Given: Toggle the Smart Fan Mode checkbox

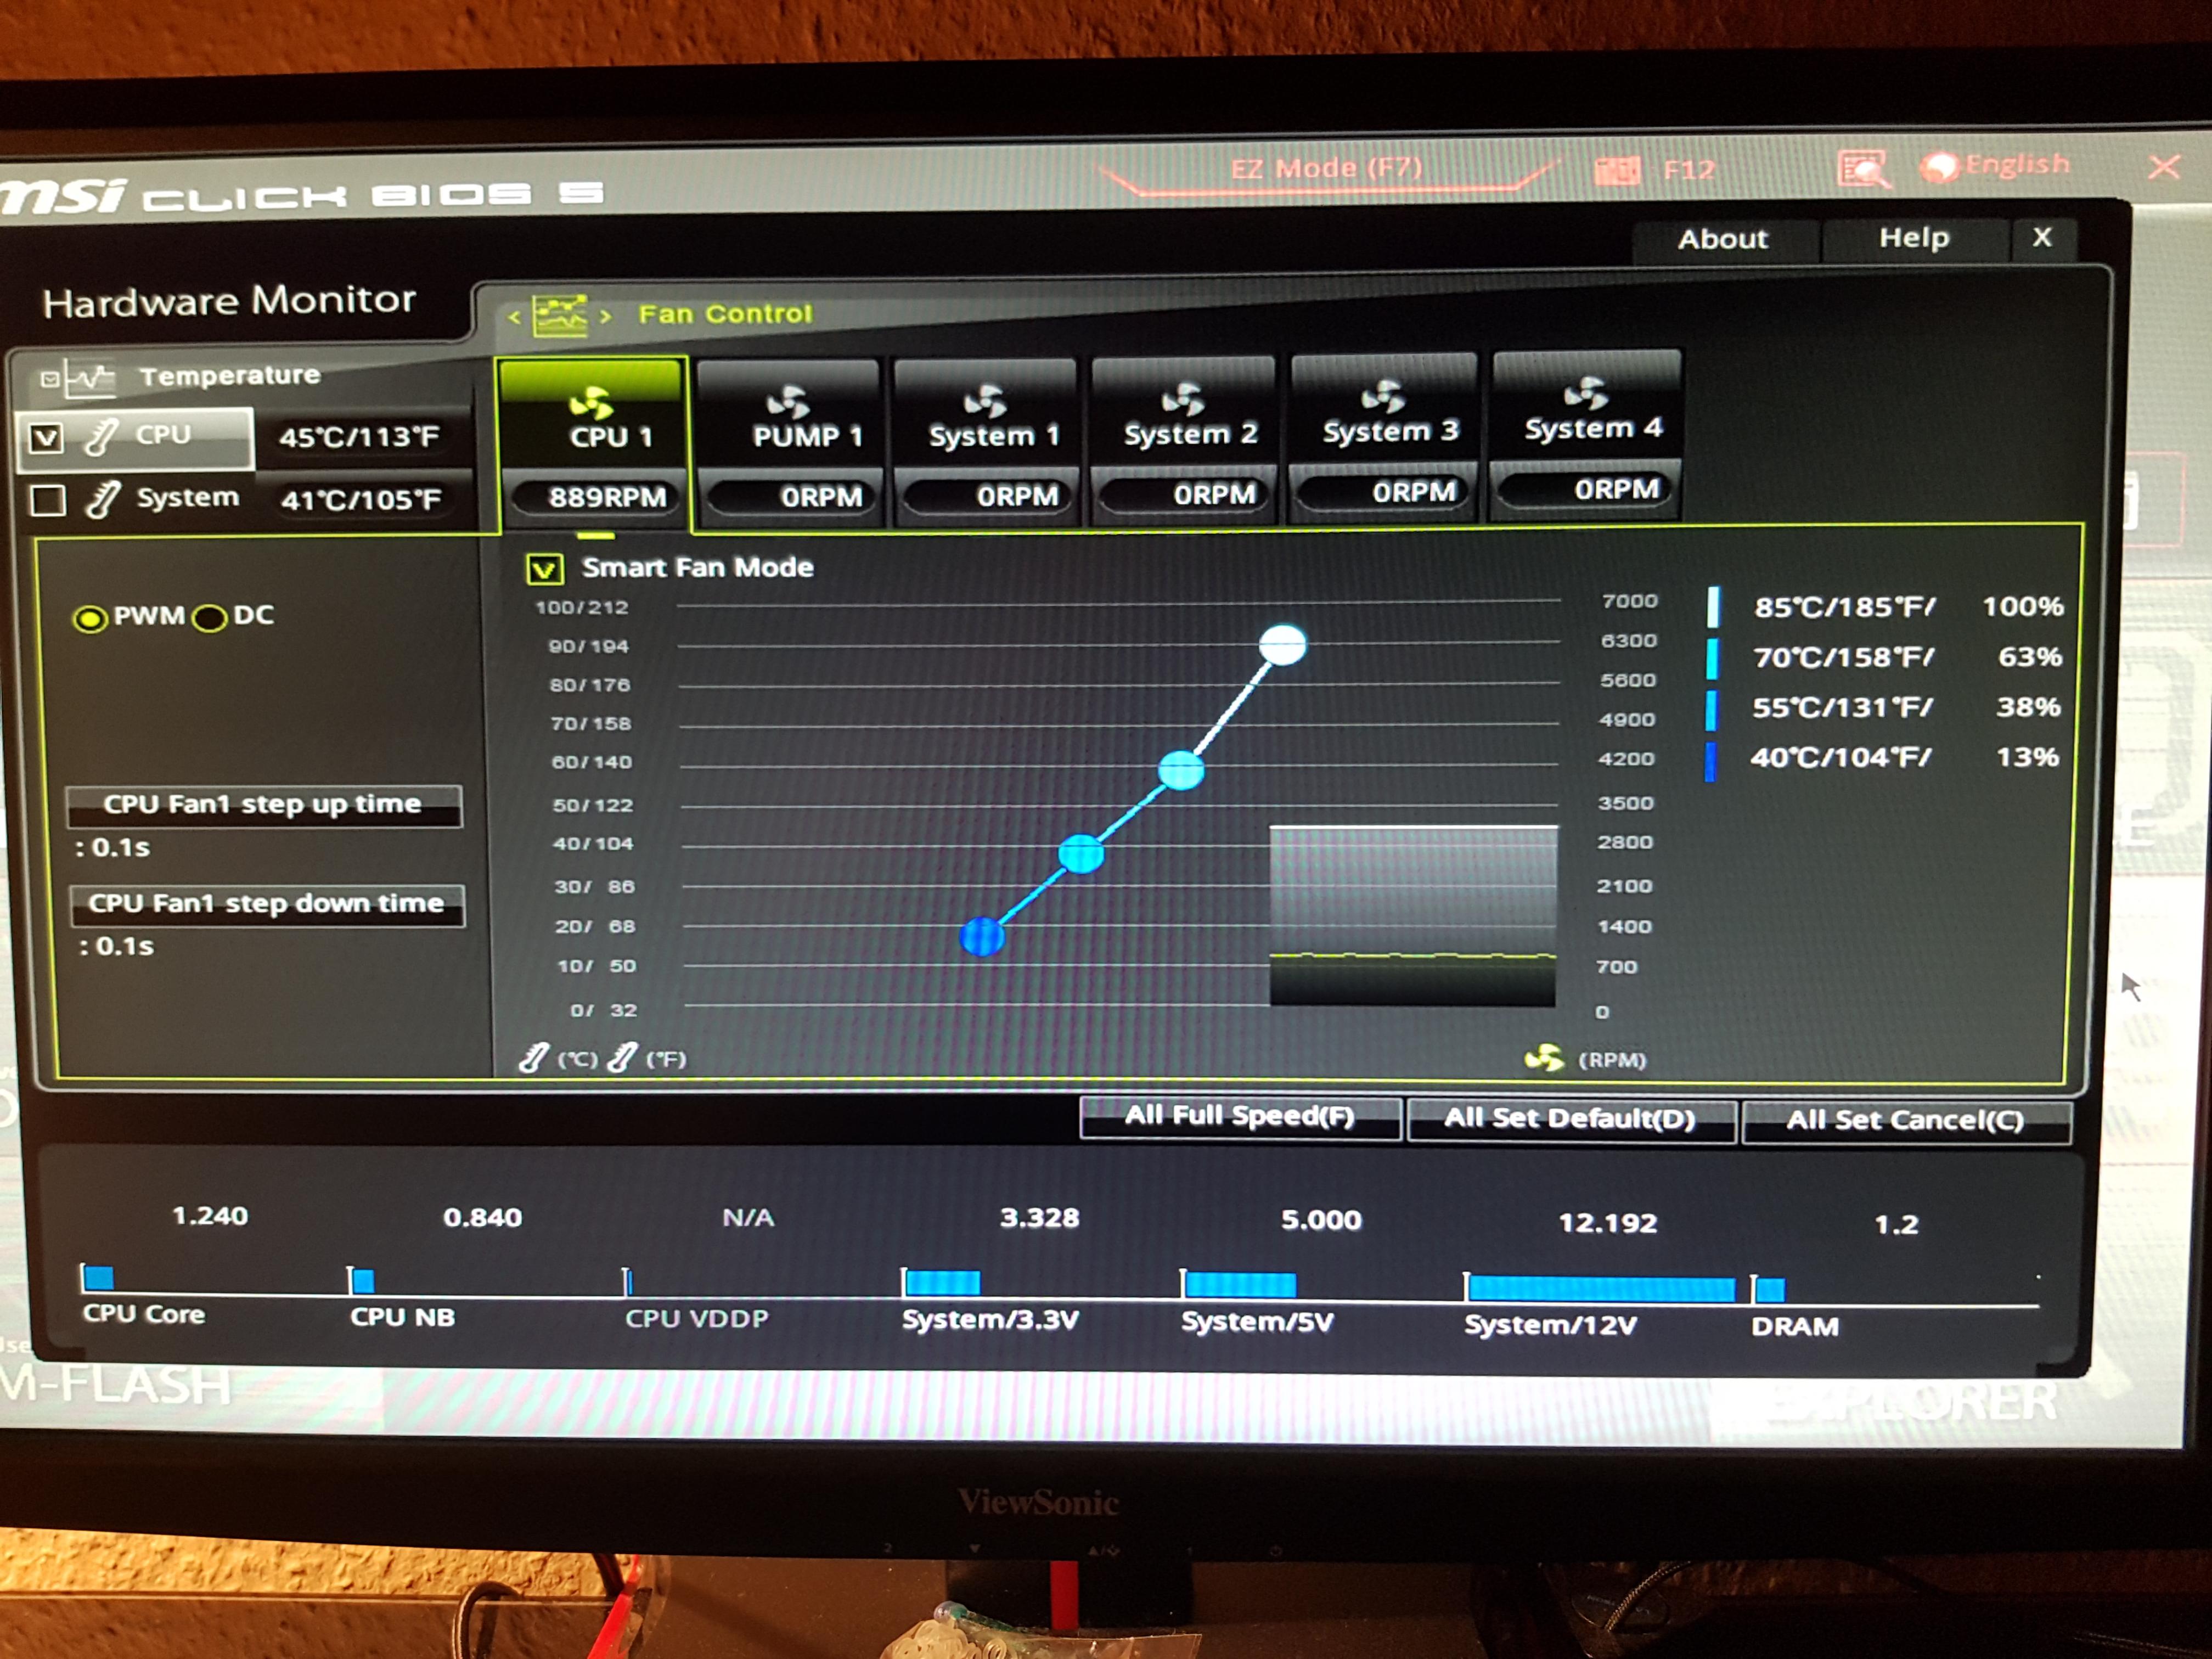Looking at the screenshot, I should [545, 569].
